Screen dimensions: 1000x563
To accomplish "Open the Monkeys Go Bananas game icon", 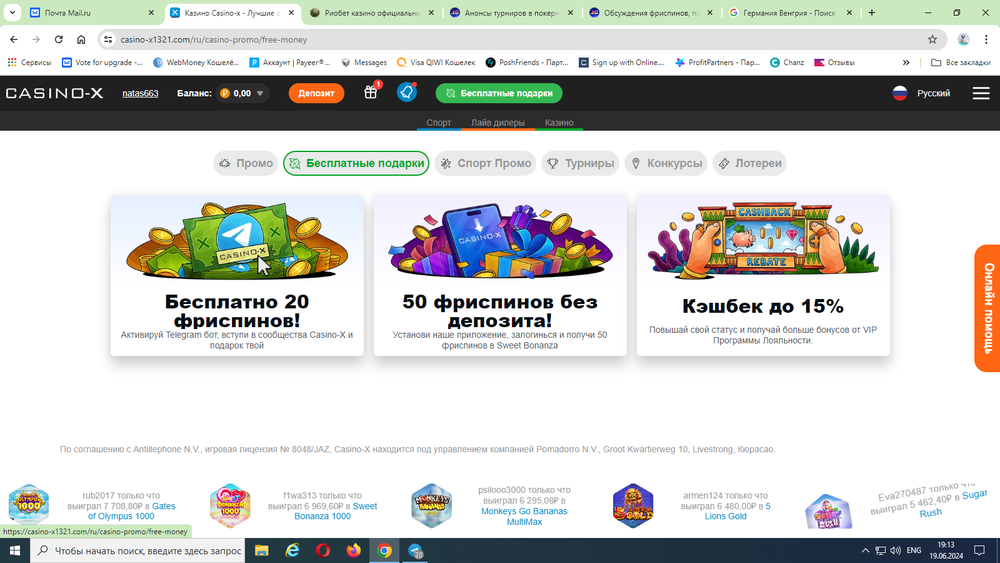I will [x=431, y=505].
